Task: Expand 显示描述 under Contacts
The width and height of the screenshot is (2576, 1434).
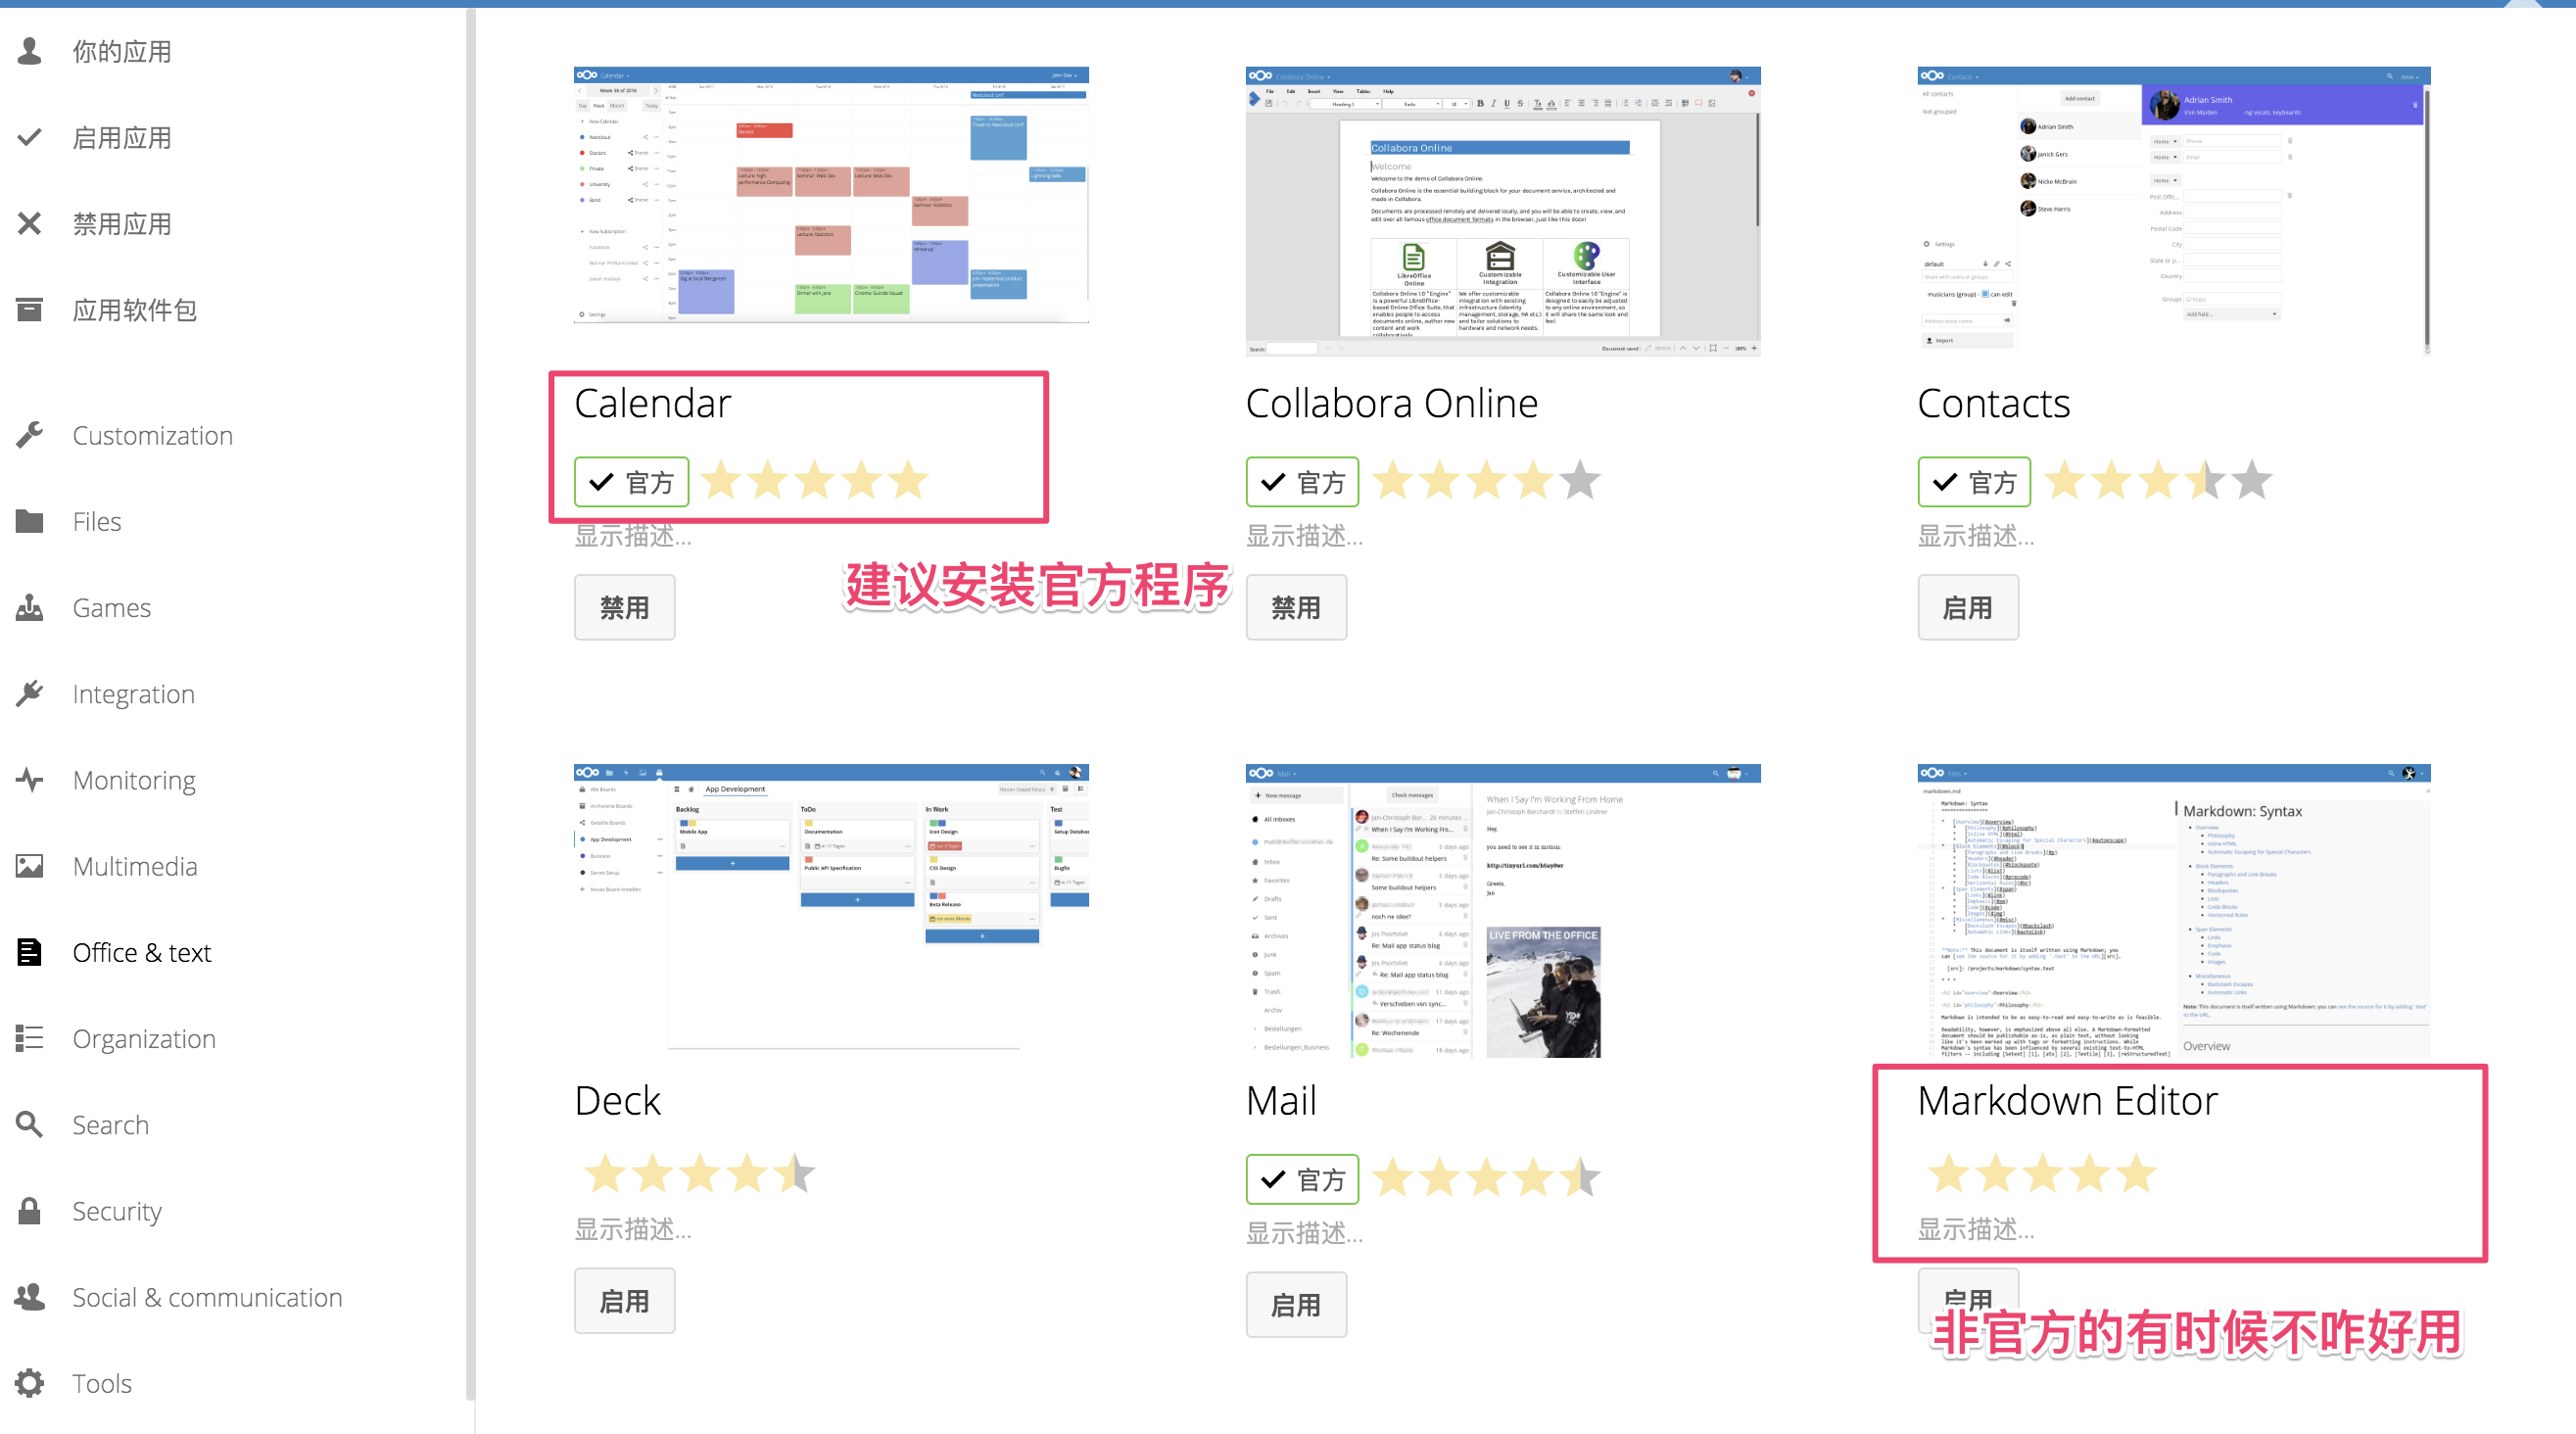Action: pos(1976,536)
